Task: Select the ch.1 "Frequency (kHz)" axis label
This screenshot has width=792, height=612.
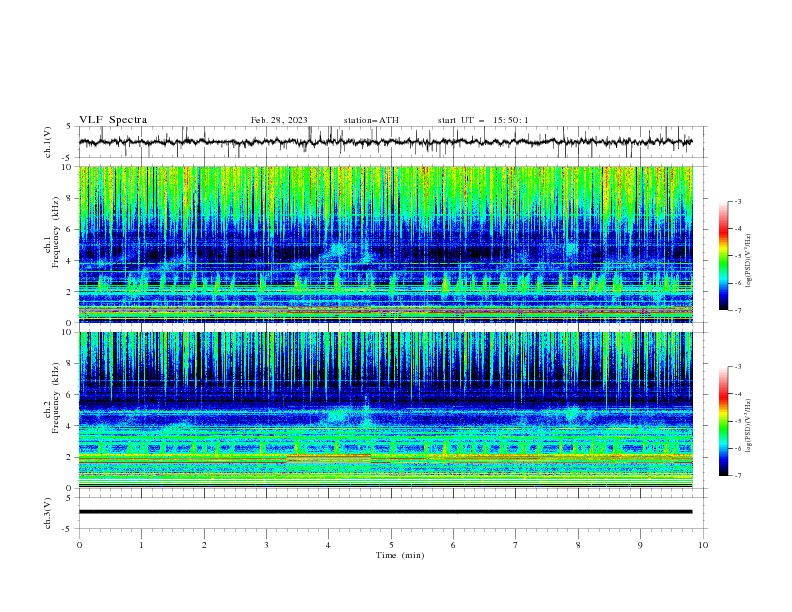Action: point(56,230)
